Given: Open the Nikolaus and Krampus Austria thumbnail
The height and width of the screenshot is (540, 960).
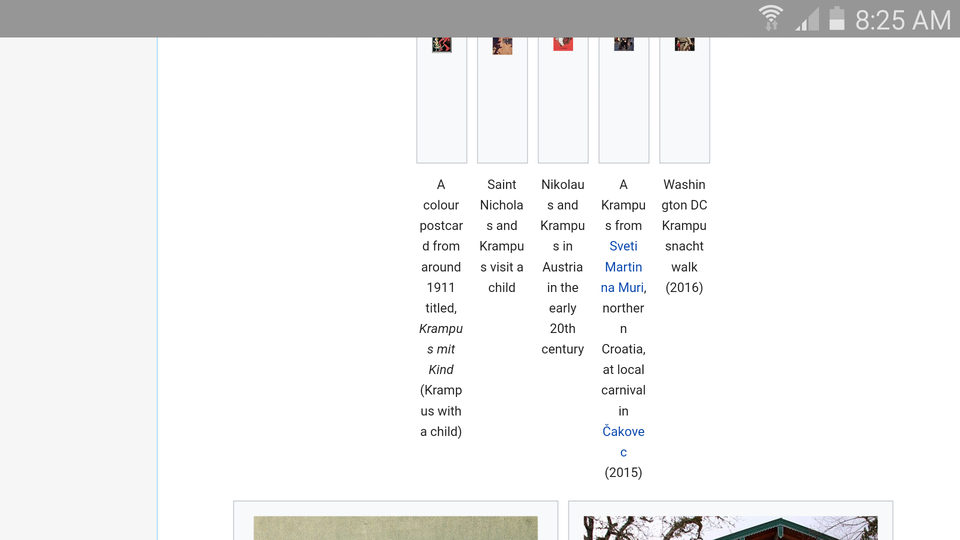Looking at the screenshot, I should coord(563,43).
